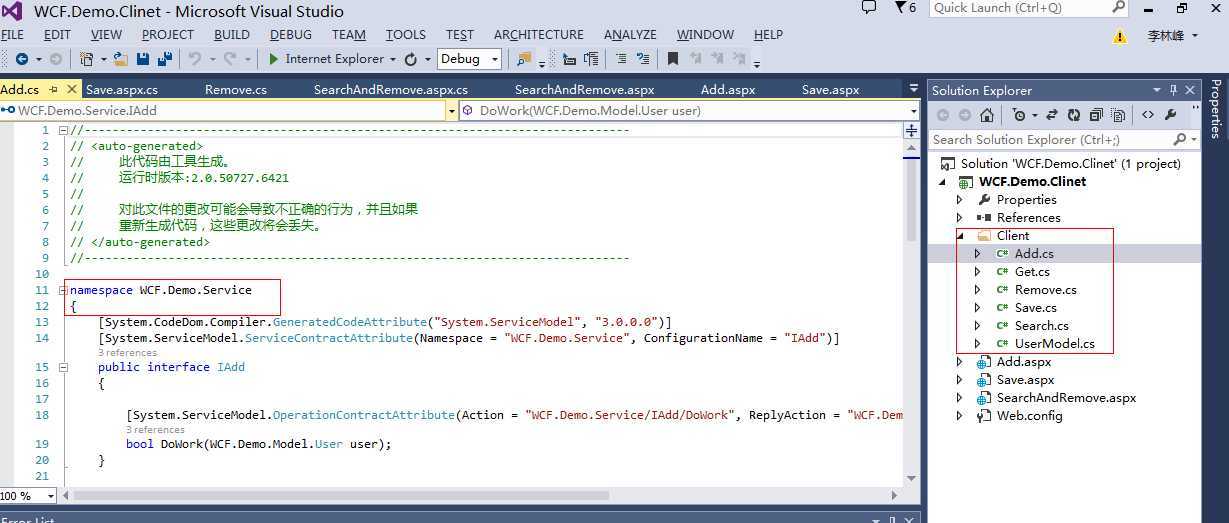
Task: Collapse the Client folder
Action: point(960,236)
